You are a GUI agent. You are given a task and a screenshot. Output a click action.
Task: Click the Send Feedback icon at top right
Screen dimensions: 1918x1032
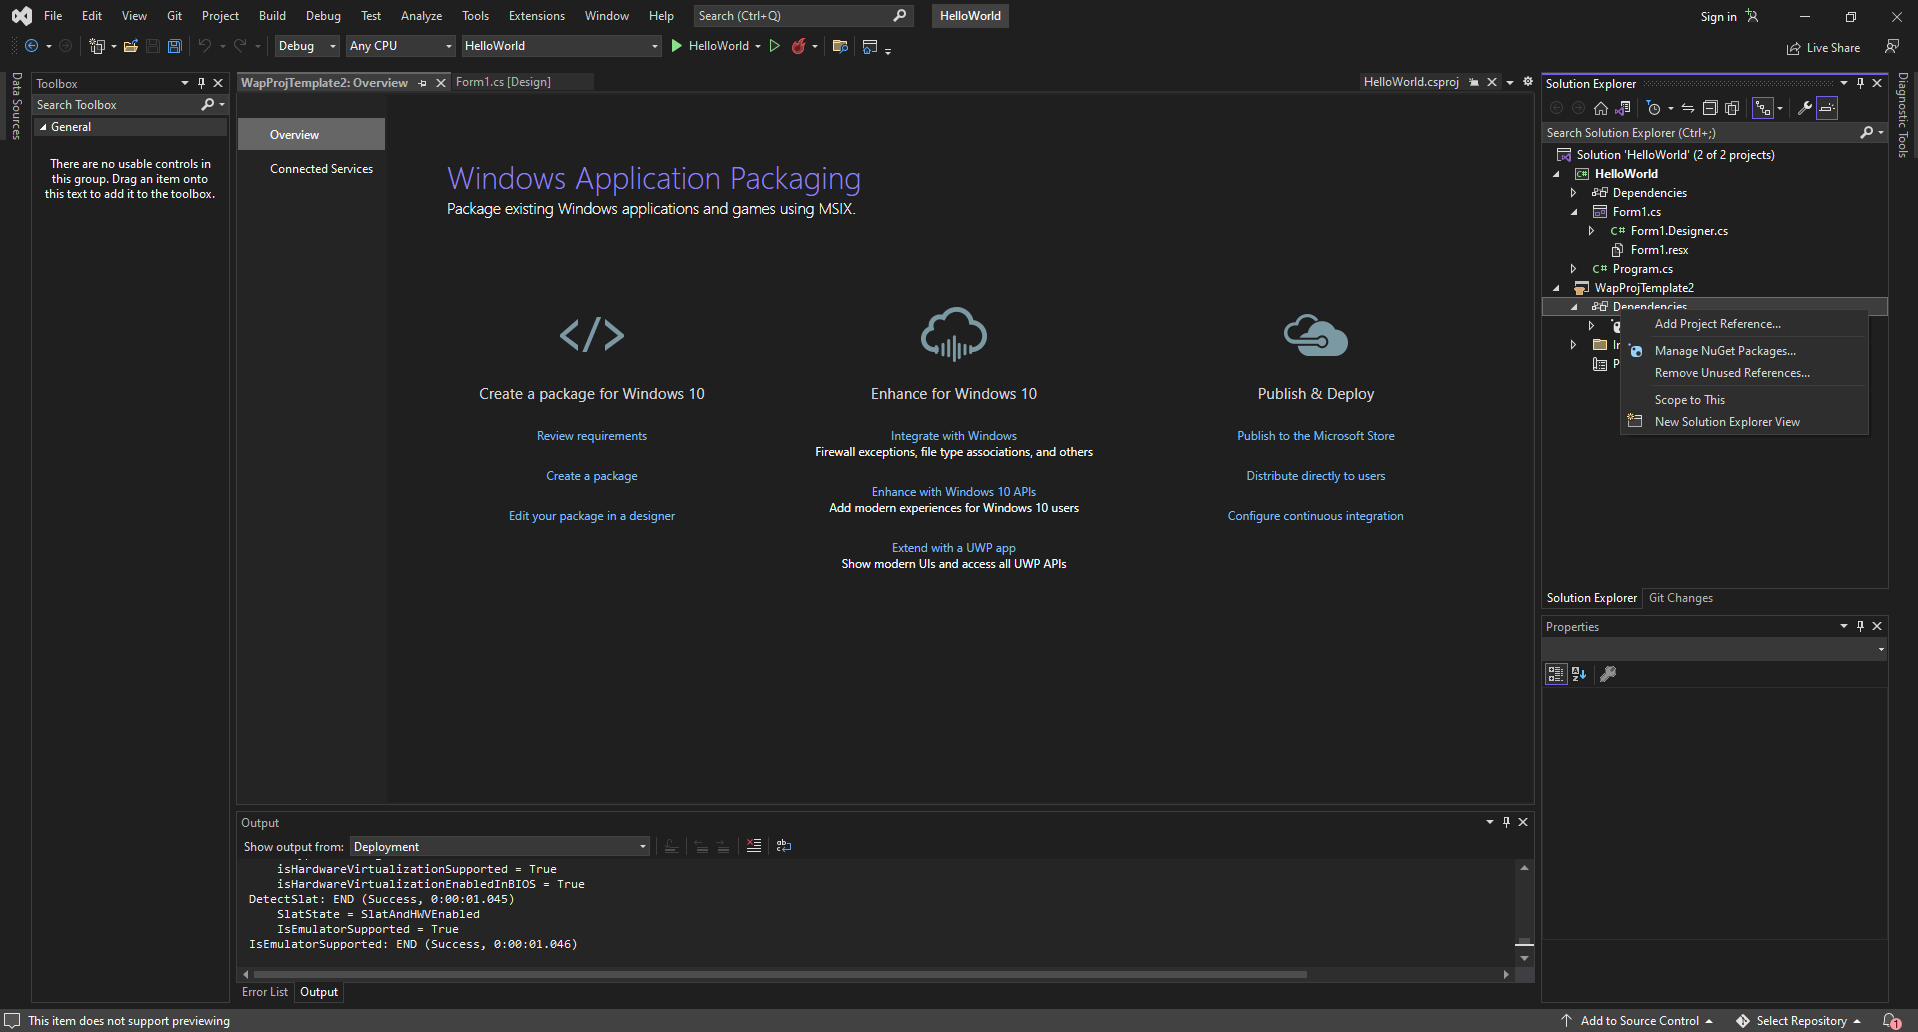[1892, 47]
